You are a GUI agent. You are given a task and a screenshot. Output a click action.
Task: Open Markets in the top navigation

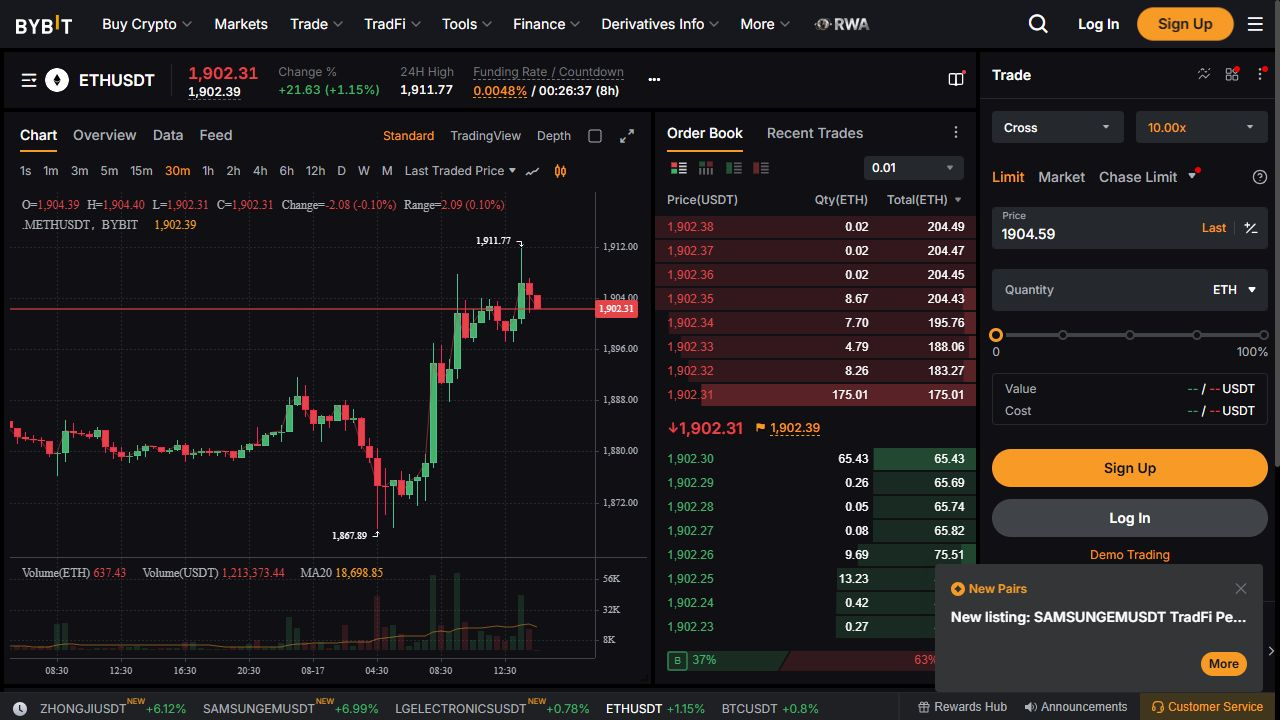point(241,24)
